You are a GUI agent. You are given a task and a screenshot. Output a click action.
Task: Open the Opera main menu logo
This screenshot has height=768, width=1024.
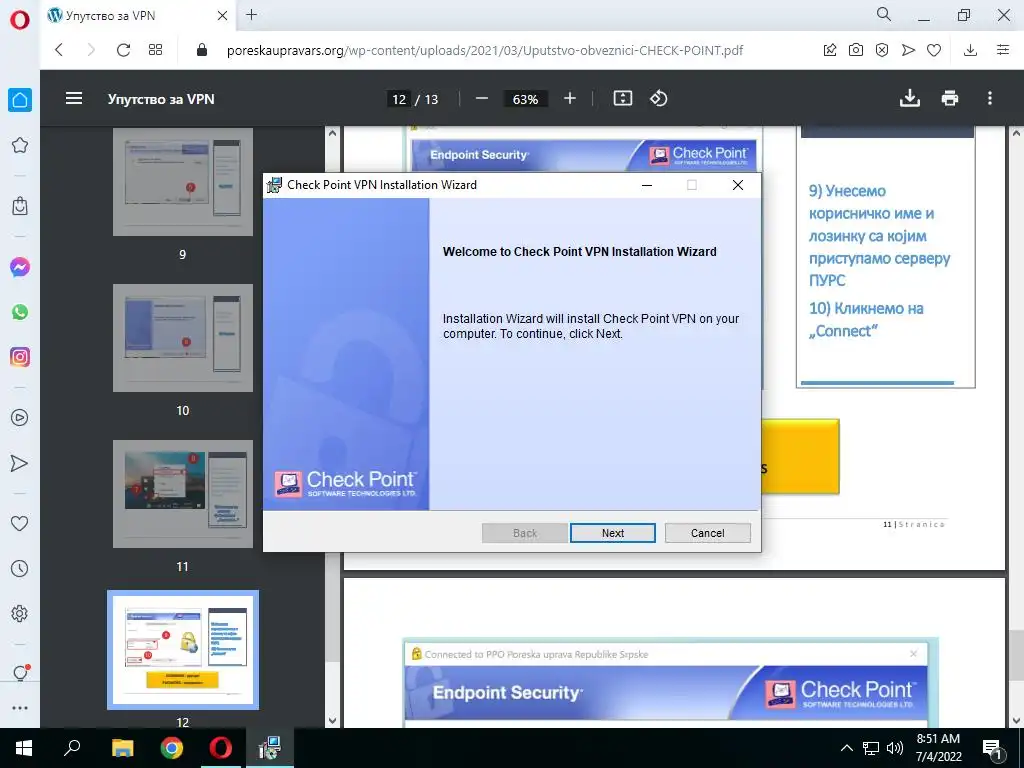(x=20, y=20)
